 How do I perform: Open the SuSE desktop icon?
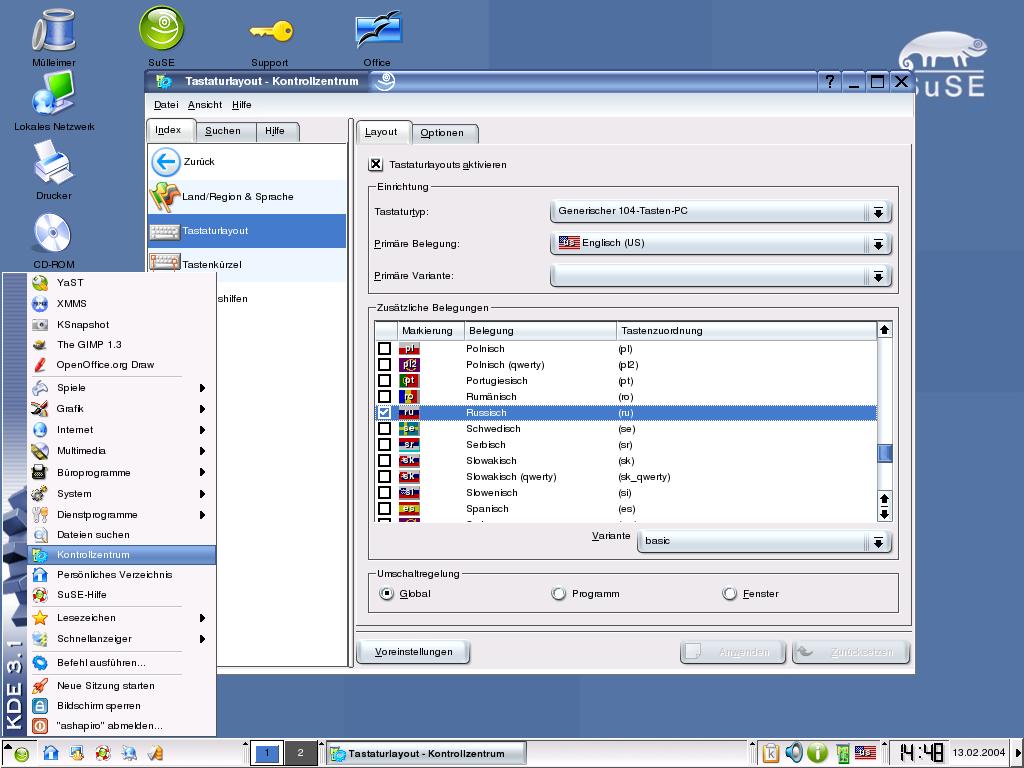click(x=161, y=29)
